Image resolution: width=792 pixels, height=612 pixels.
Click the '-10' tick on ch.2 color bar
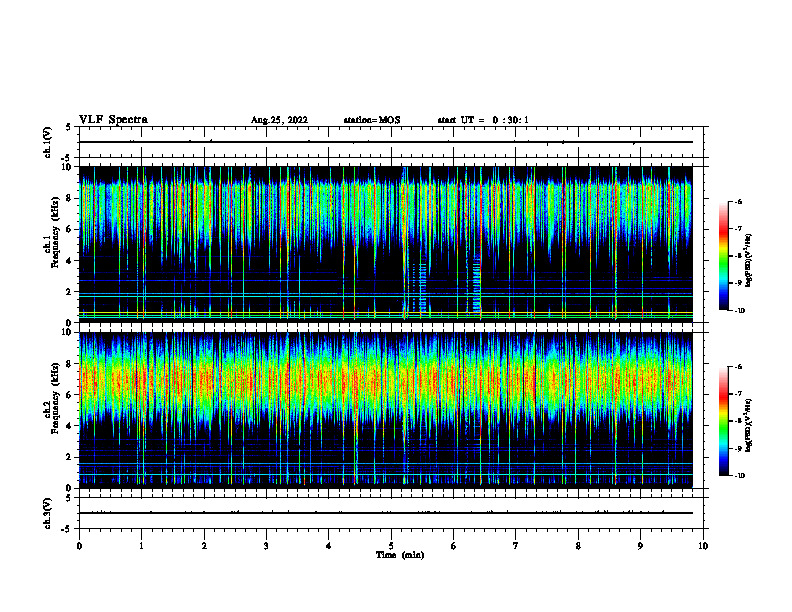point(739,476)
